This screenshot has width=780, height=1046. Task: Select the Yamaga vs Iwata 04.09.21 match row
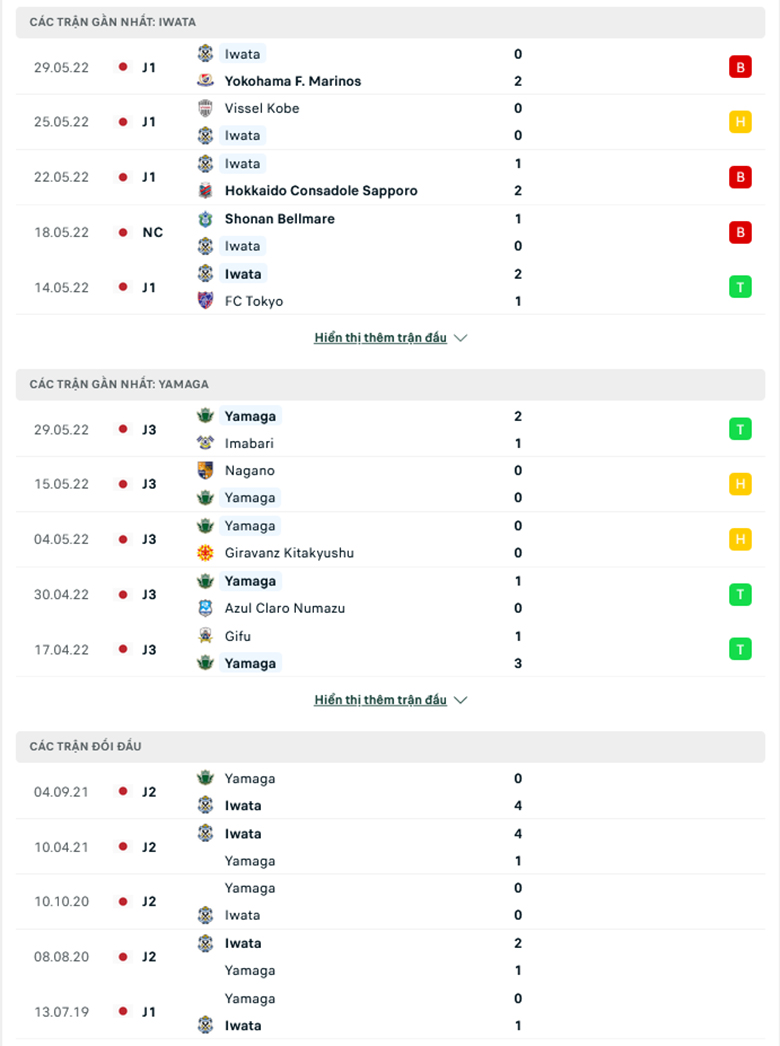coord(390,792)
